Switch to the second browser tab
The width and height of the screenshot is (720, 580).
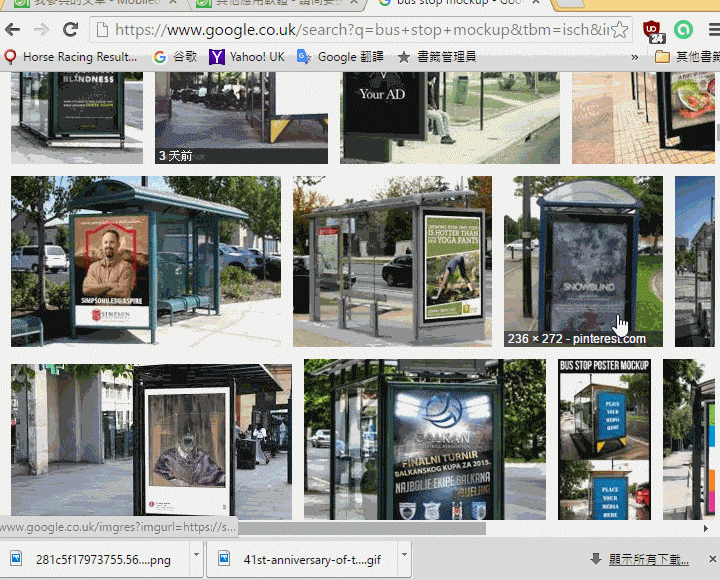(276, 4)
